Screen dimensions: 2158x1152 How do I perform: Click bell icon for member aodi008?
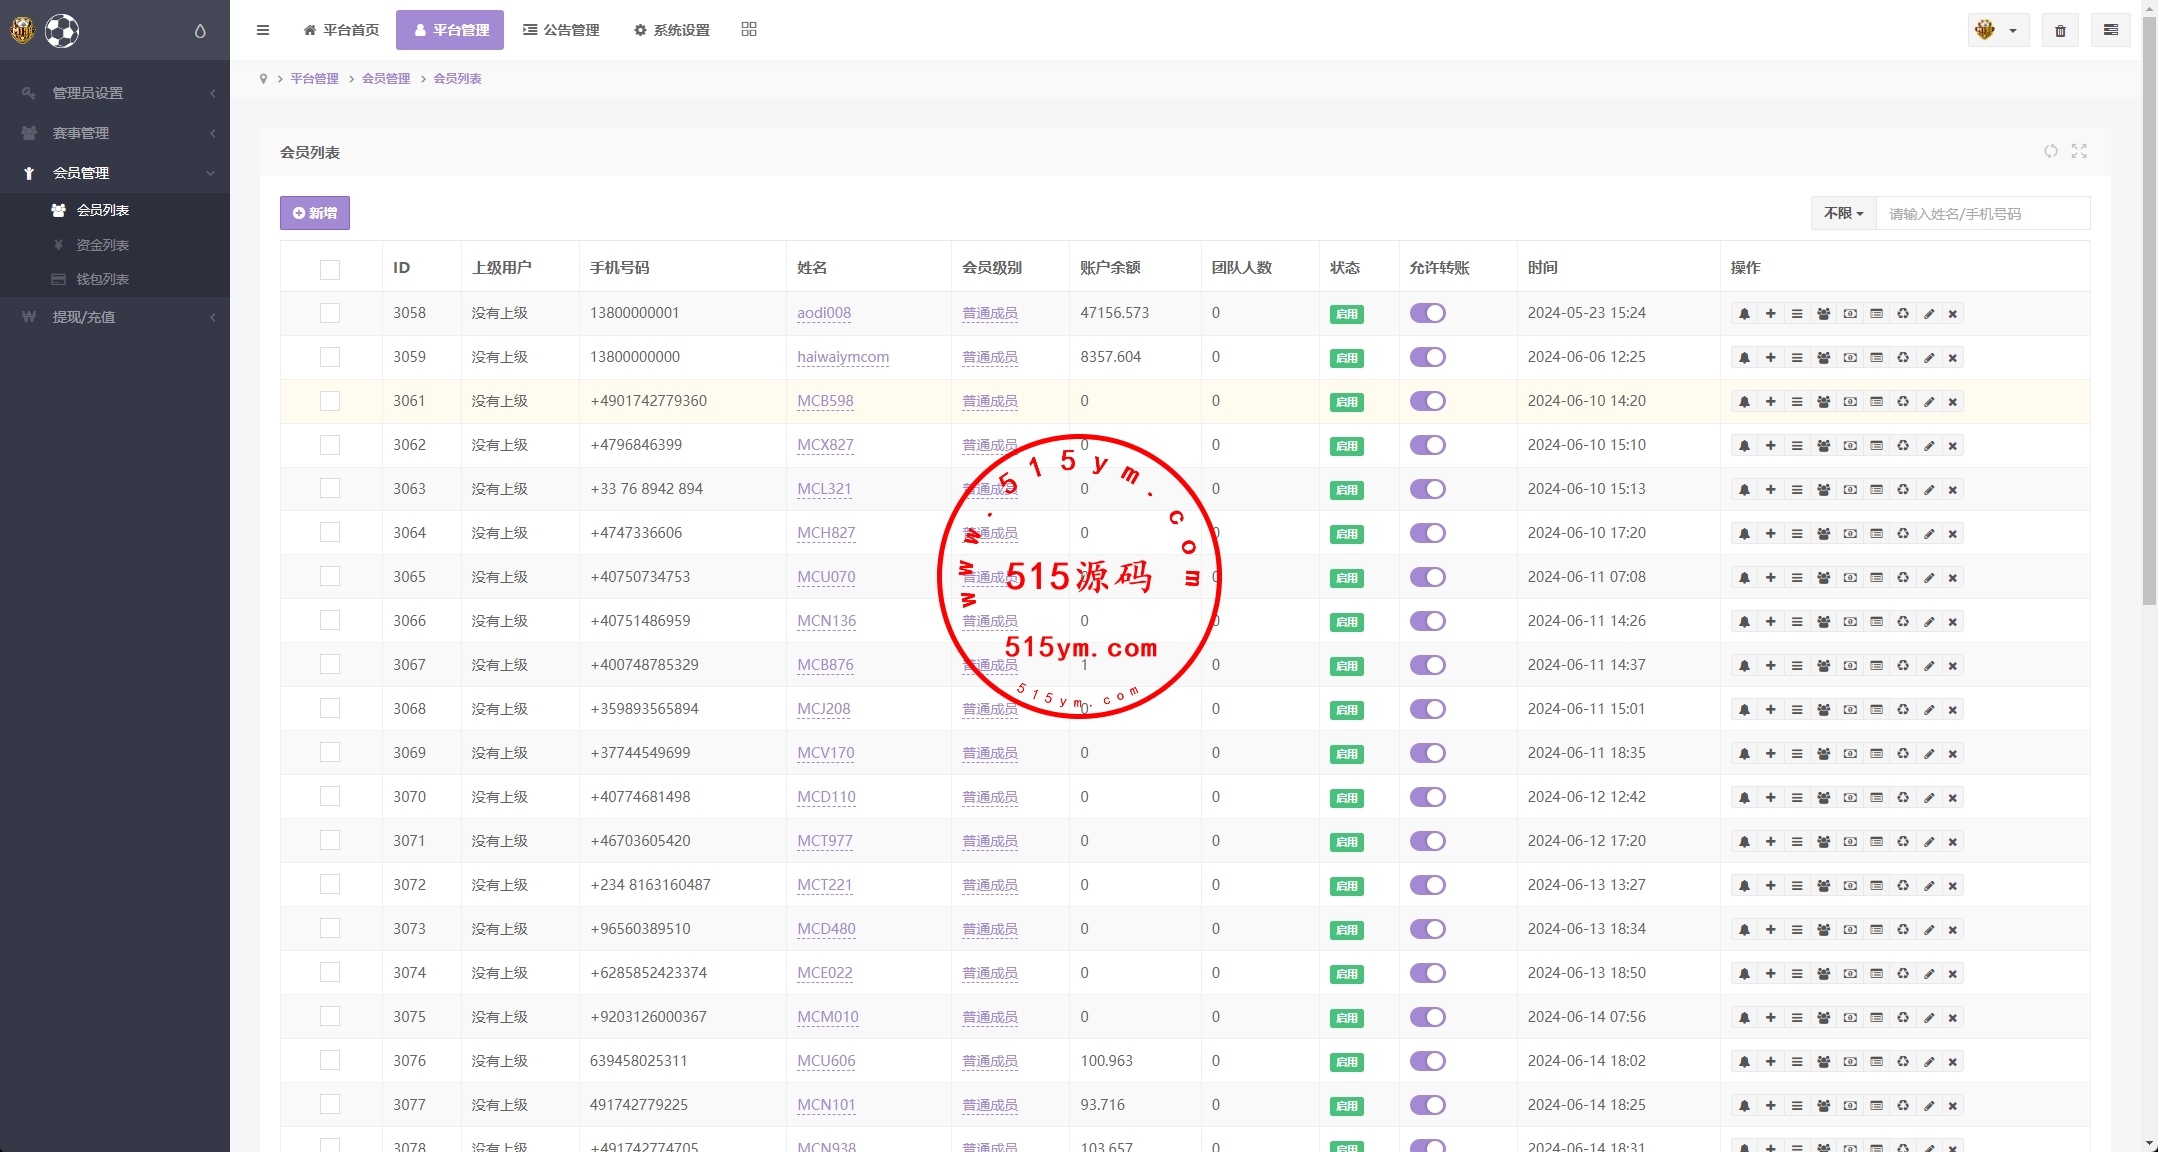(x=1744, y=314)
